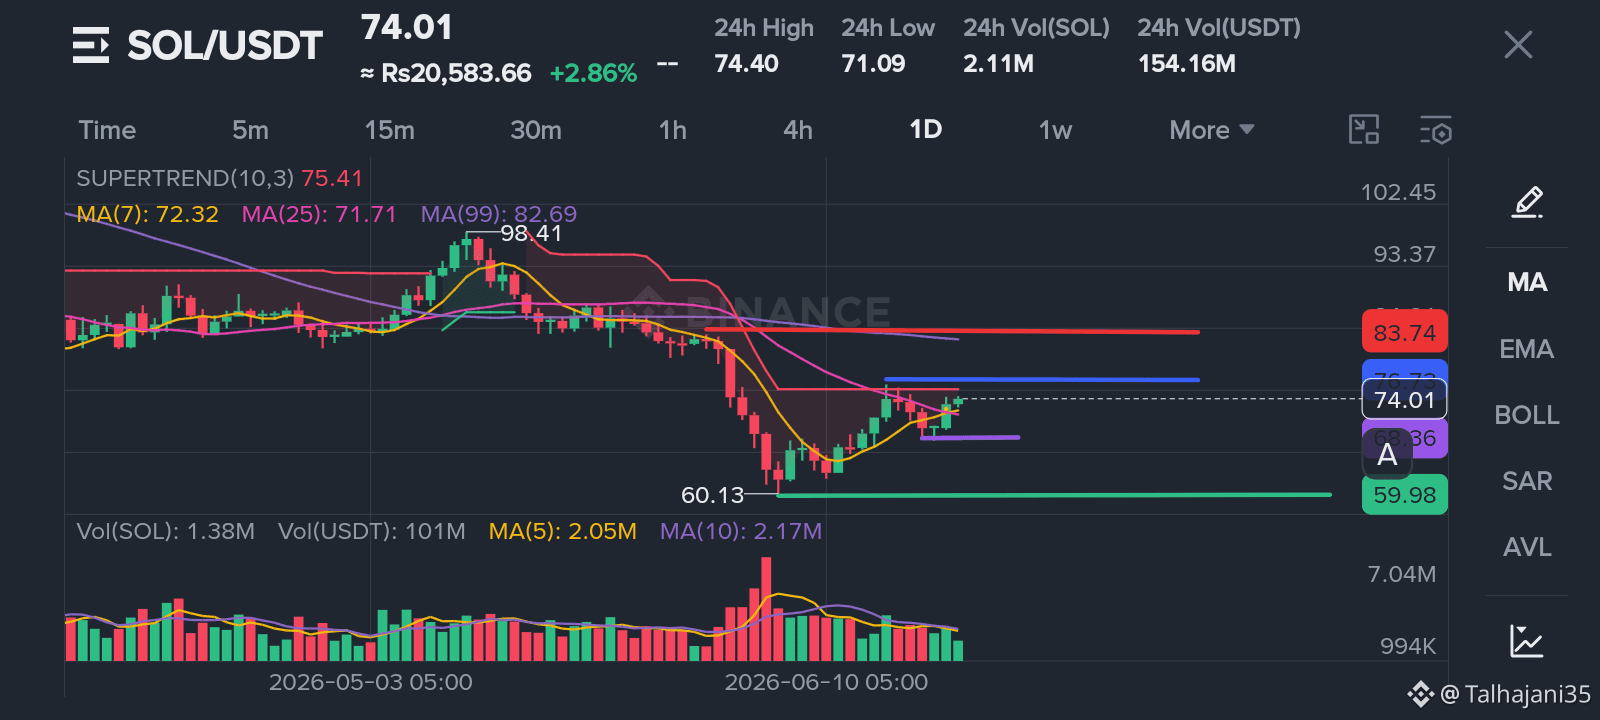Click the 74.01 current price label

[x=1404, y=400]
